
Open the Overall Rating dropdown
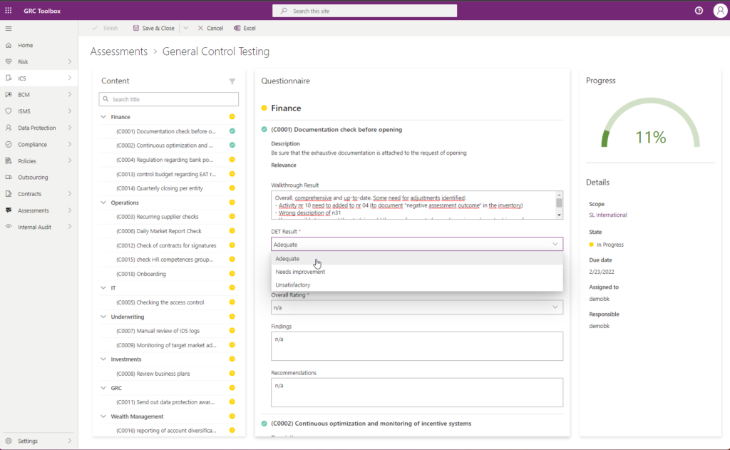tap(417, 308)
